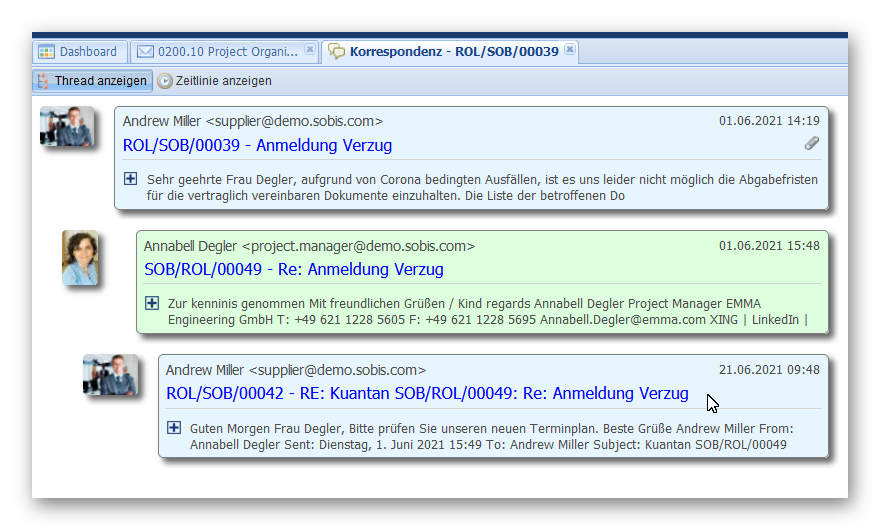880x530 pixels.
Task: Click sender Andrew Miller on 14:19 message
Action: (253, 121)
